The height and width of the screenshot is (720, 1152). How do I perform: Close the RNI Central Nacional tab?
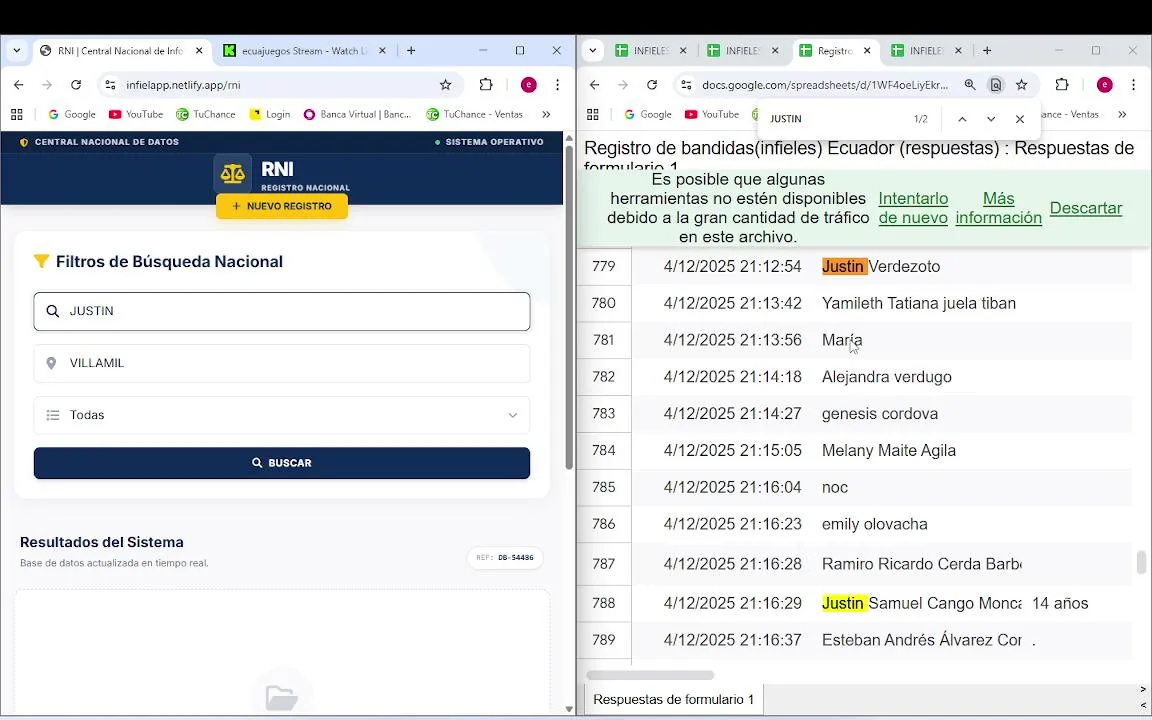tap(199, 51)
